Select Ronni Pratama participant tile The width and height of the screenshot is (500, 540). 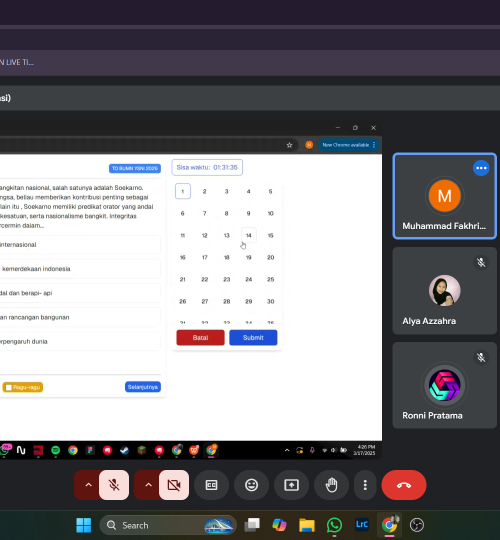pos(445,385)
